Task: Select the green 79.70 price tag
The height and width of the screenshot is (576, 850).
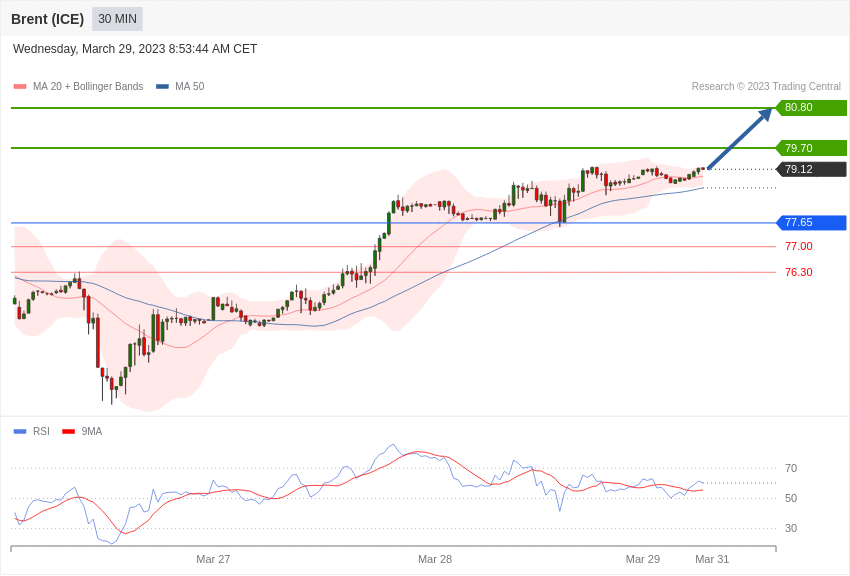Action: [811, 148]
